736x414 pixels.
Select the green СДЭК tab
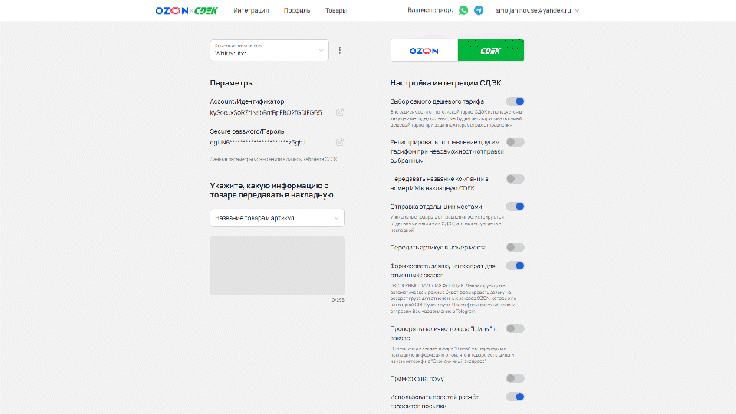coord(491,50)
